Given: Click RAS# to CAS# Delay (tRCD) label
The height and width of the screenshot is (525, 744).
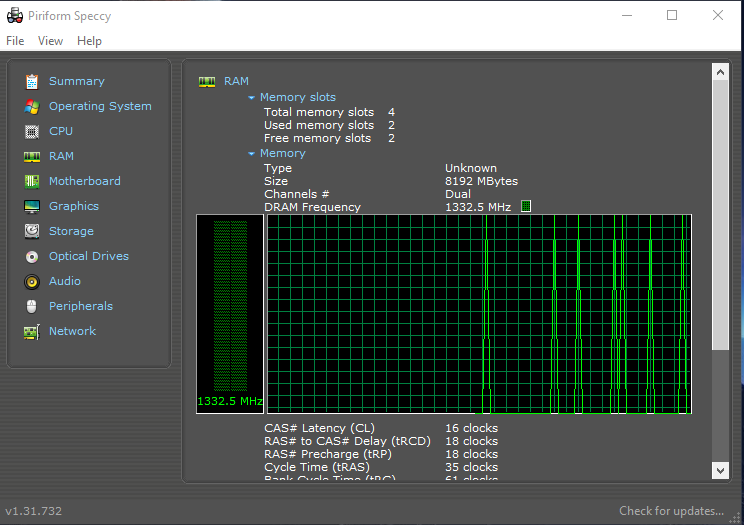Looking at the screenshot, I should (x=347, y=441).
